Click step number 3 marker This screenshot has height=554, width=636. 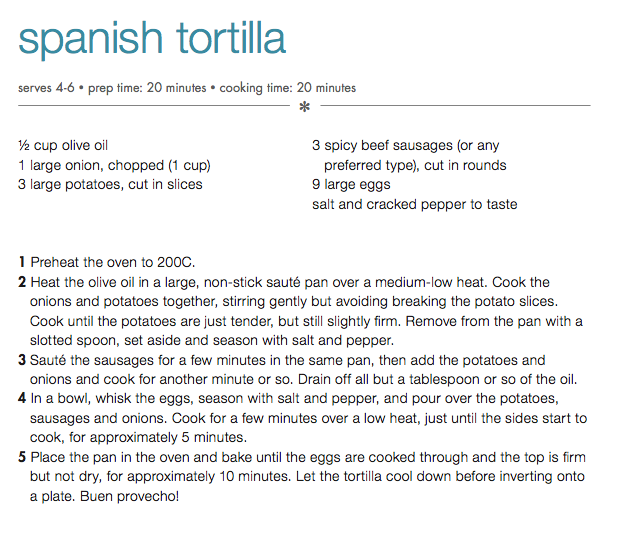22,360
